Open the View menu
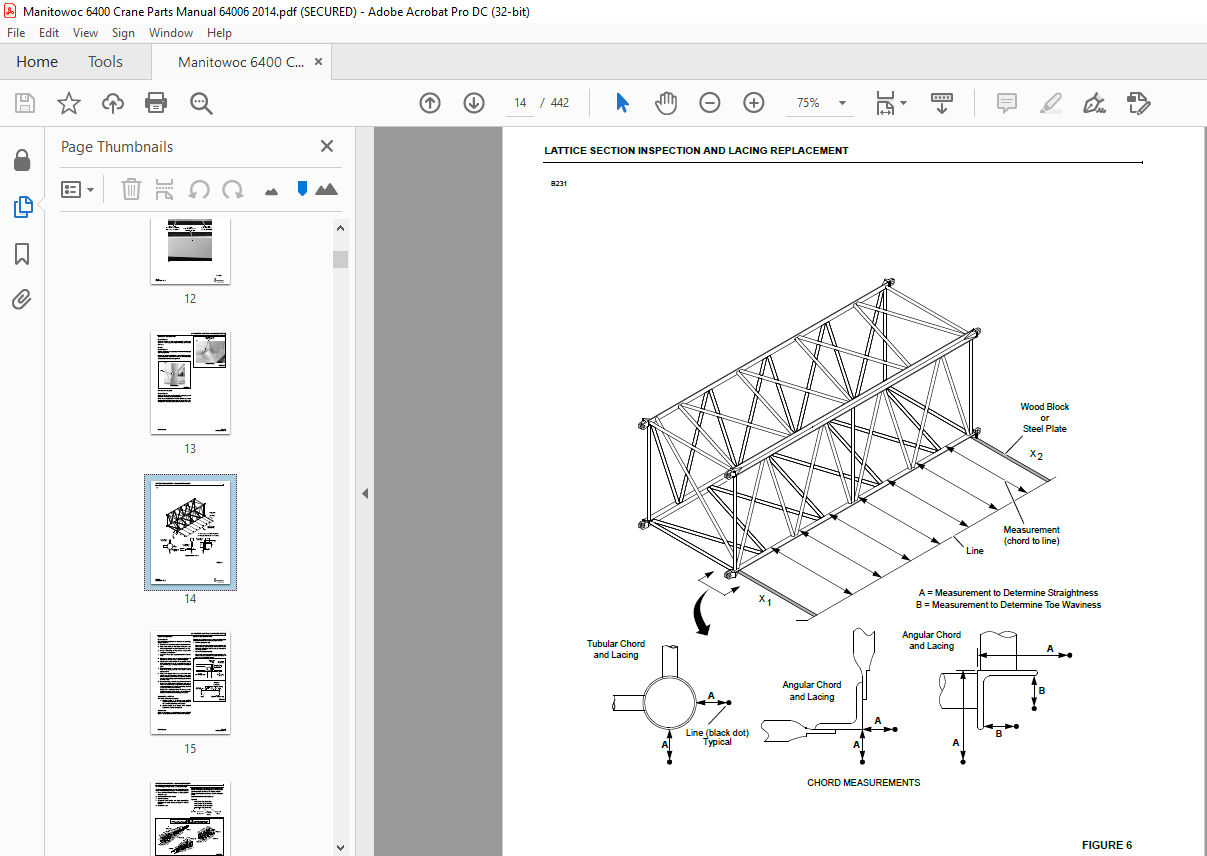1207x856 pixels. click(x=85, y=32)
